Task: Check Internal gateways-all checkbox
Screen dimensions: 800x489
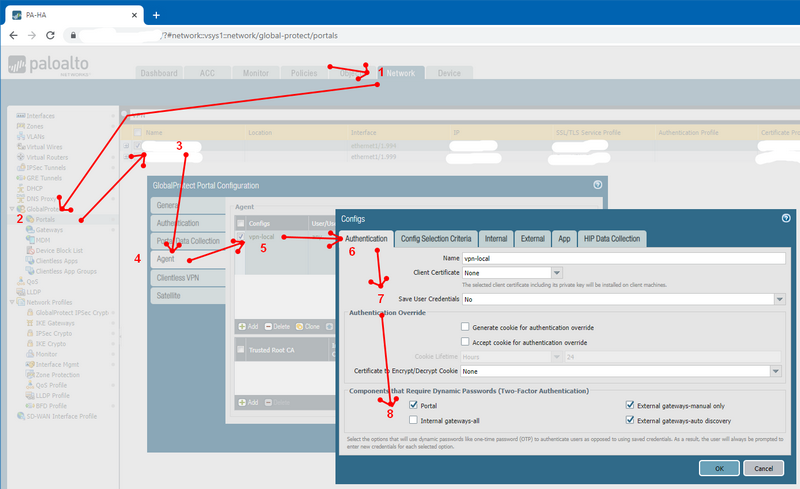Action: (x=413, y=420)
